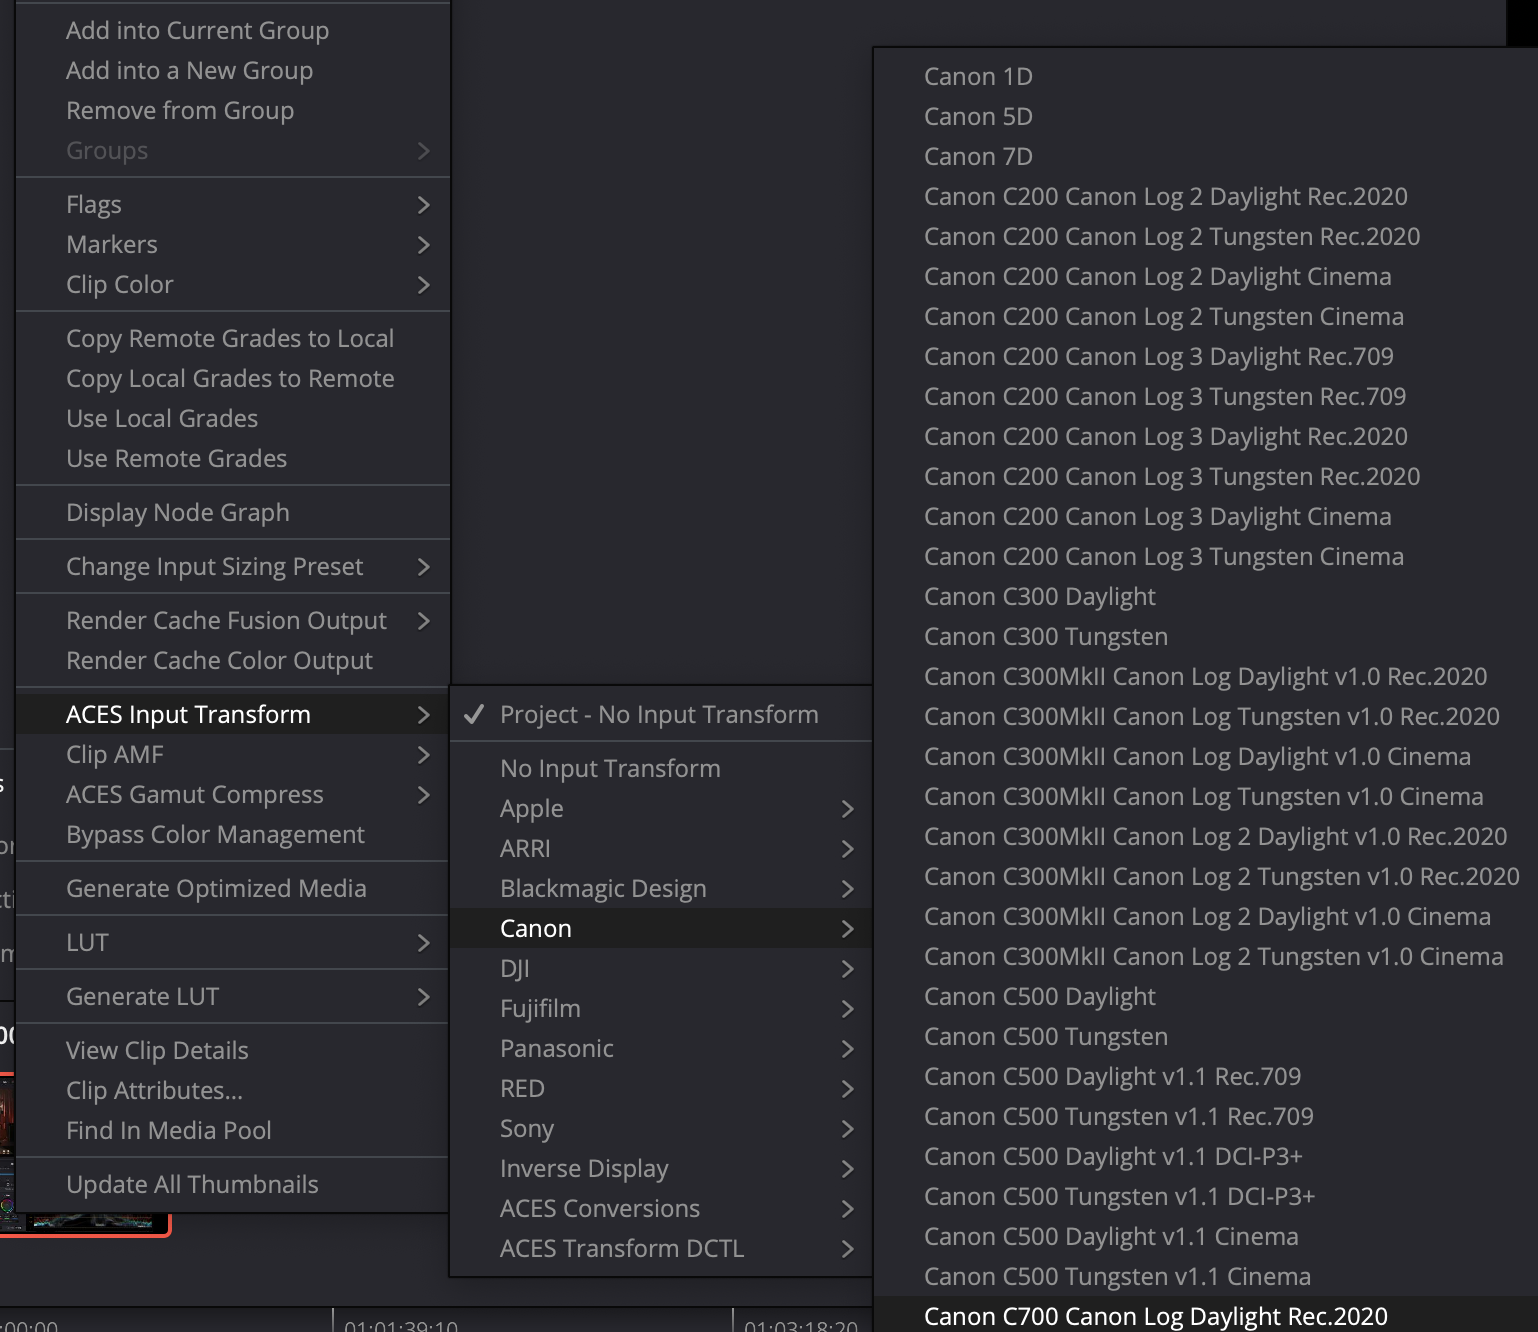Expand Apple input transforms
This screenshot has width=1538, height=1332.
coord(661,808)
